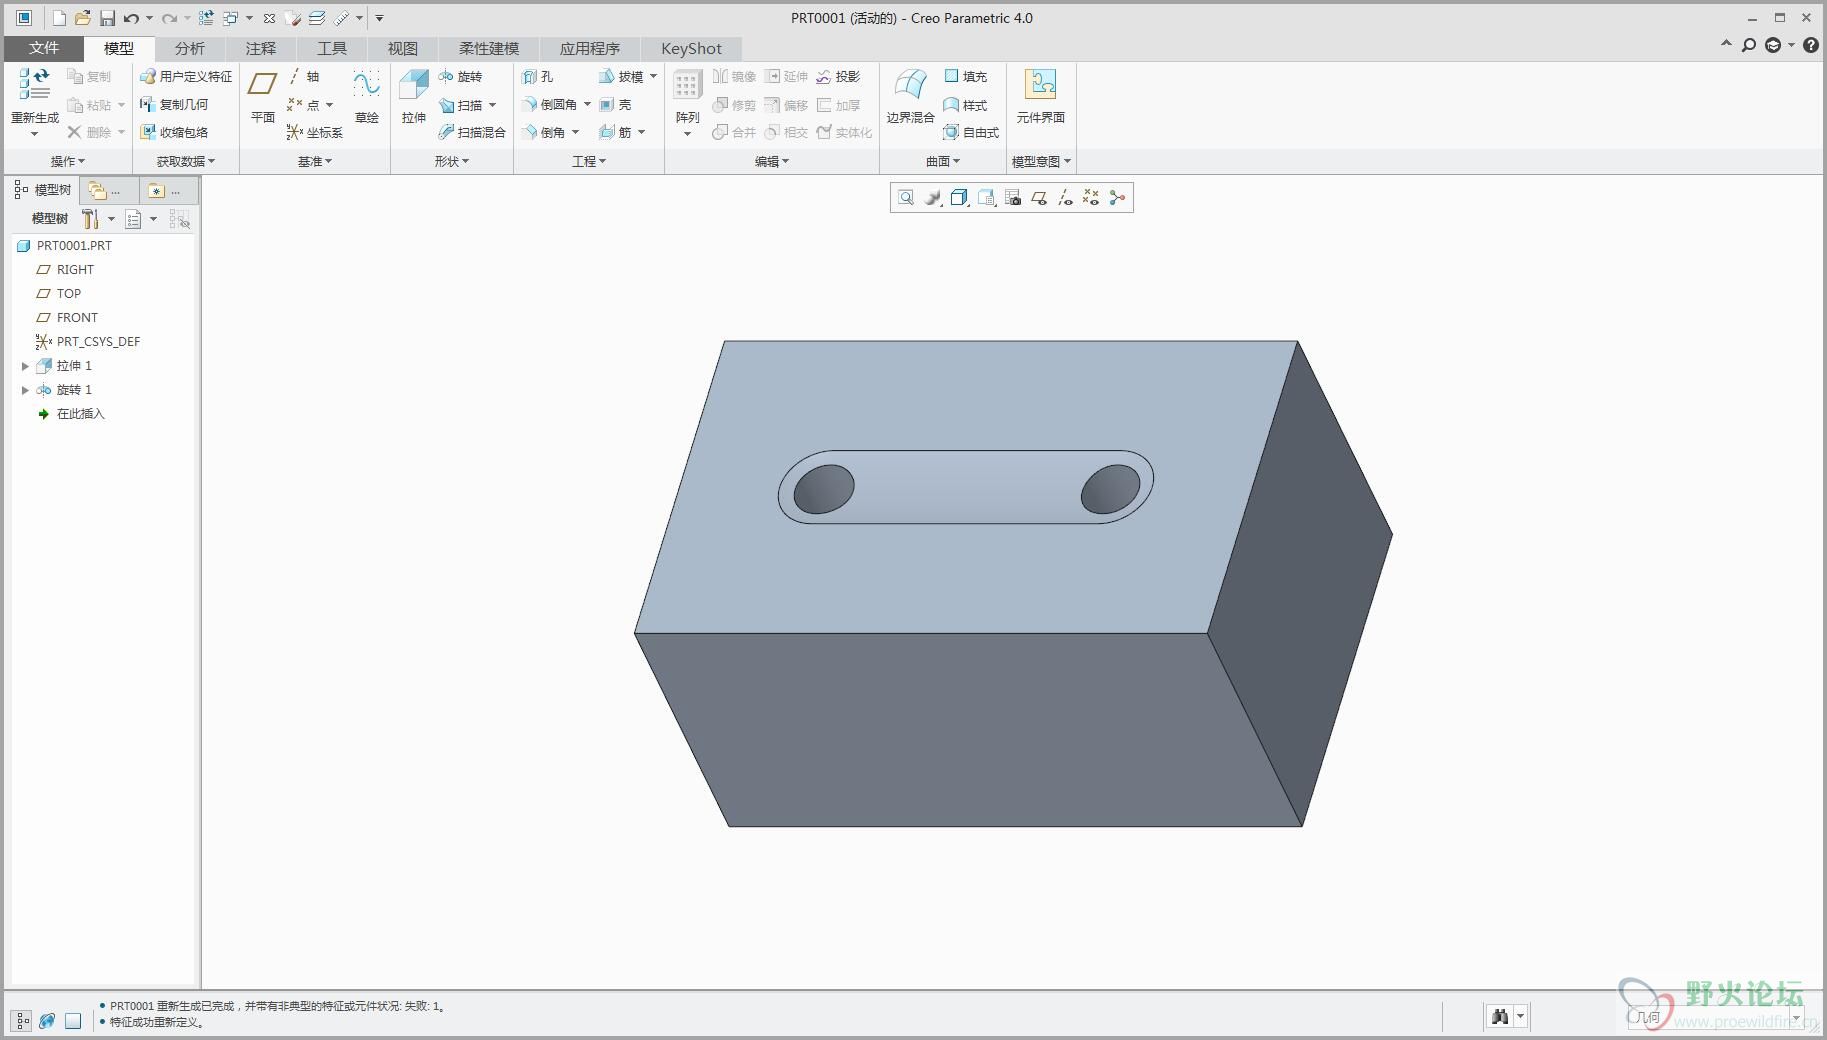Toggle model tree item visibility filter icon
This screenshot has width=1827, height=1040.
pos(180,219)
